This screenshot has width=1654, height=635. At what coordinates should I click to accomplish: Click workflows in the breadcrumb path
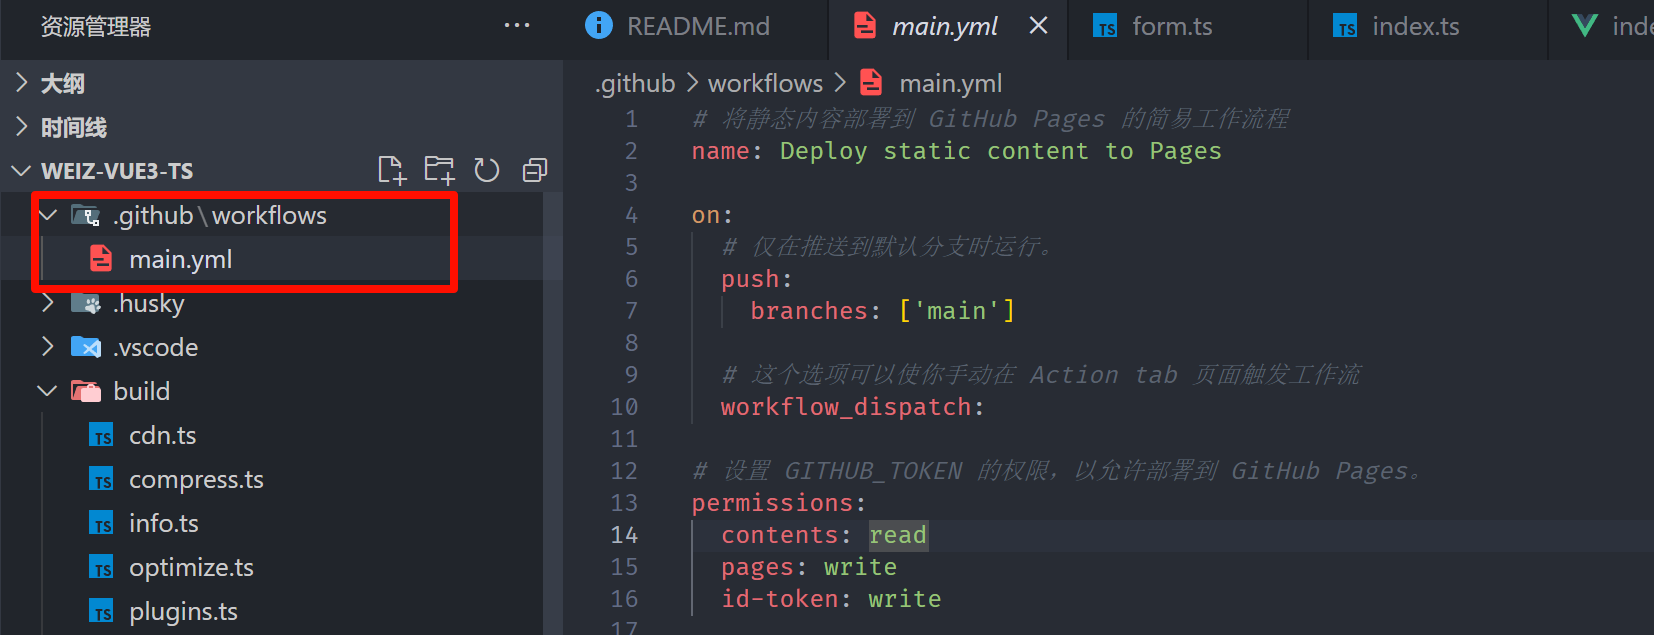(765, 83)
